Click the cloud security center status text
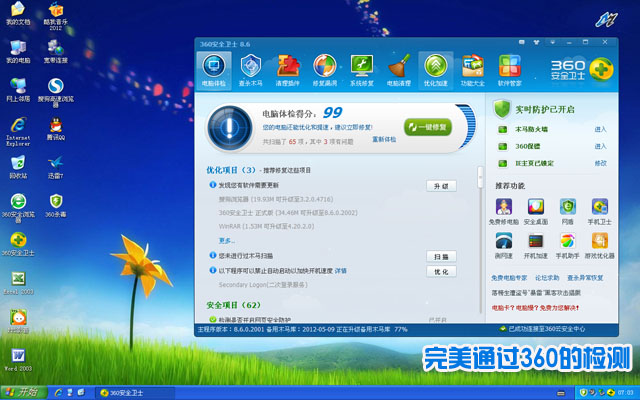This screenshot has width=640, height=400. pyautogui.click(x=547, y=329)
